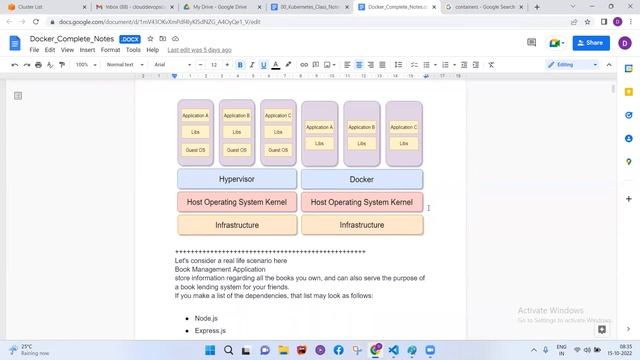The image size is (640, 360).
Task: Open the 'Last edit was 5 days ago' link
Action: [200, 50]
